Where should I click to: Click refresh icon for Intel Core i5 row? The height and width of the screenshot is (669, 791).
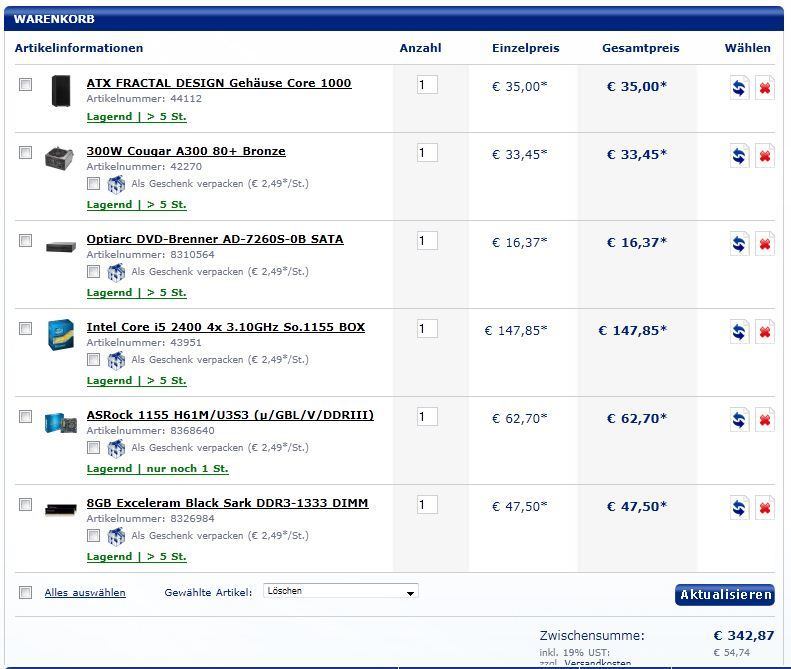pyautogui.click(x=739, y=332)
